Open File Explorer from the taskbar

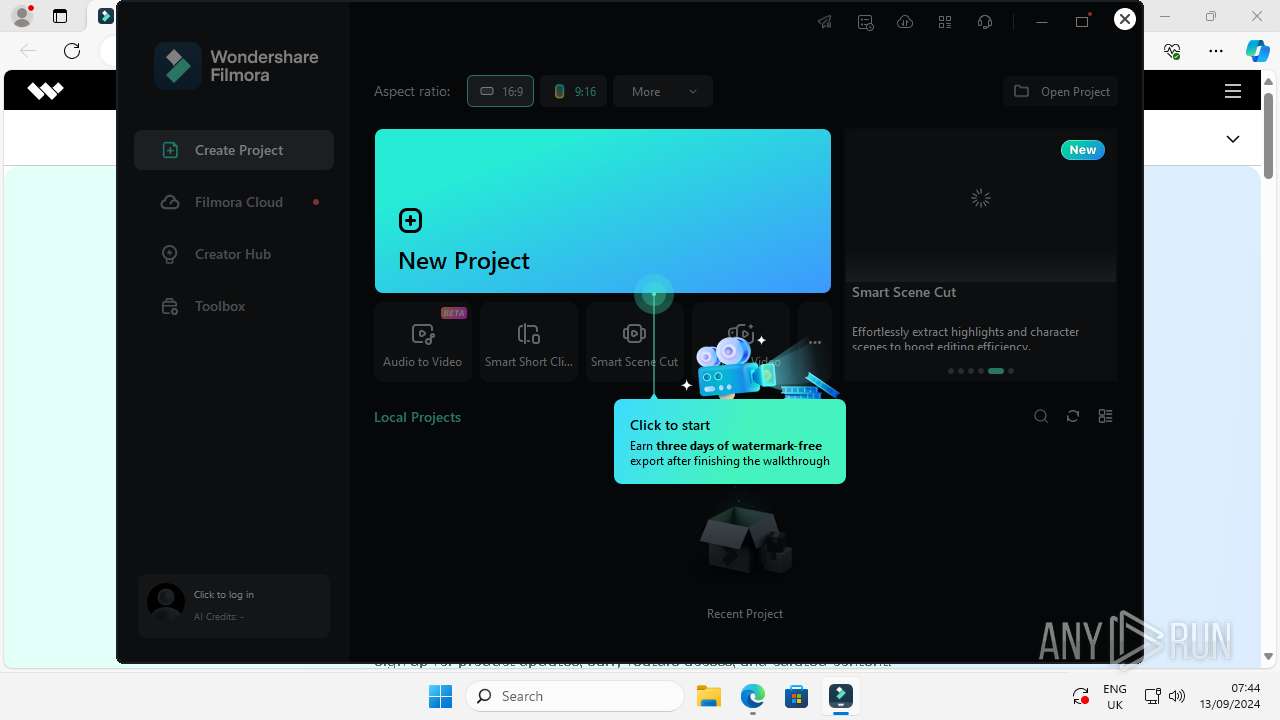(x=709, y=696)
